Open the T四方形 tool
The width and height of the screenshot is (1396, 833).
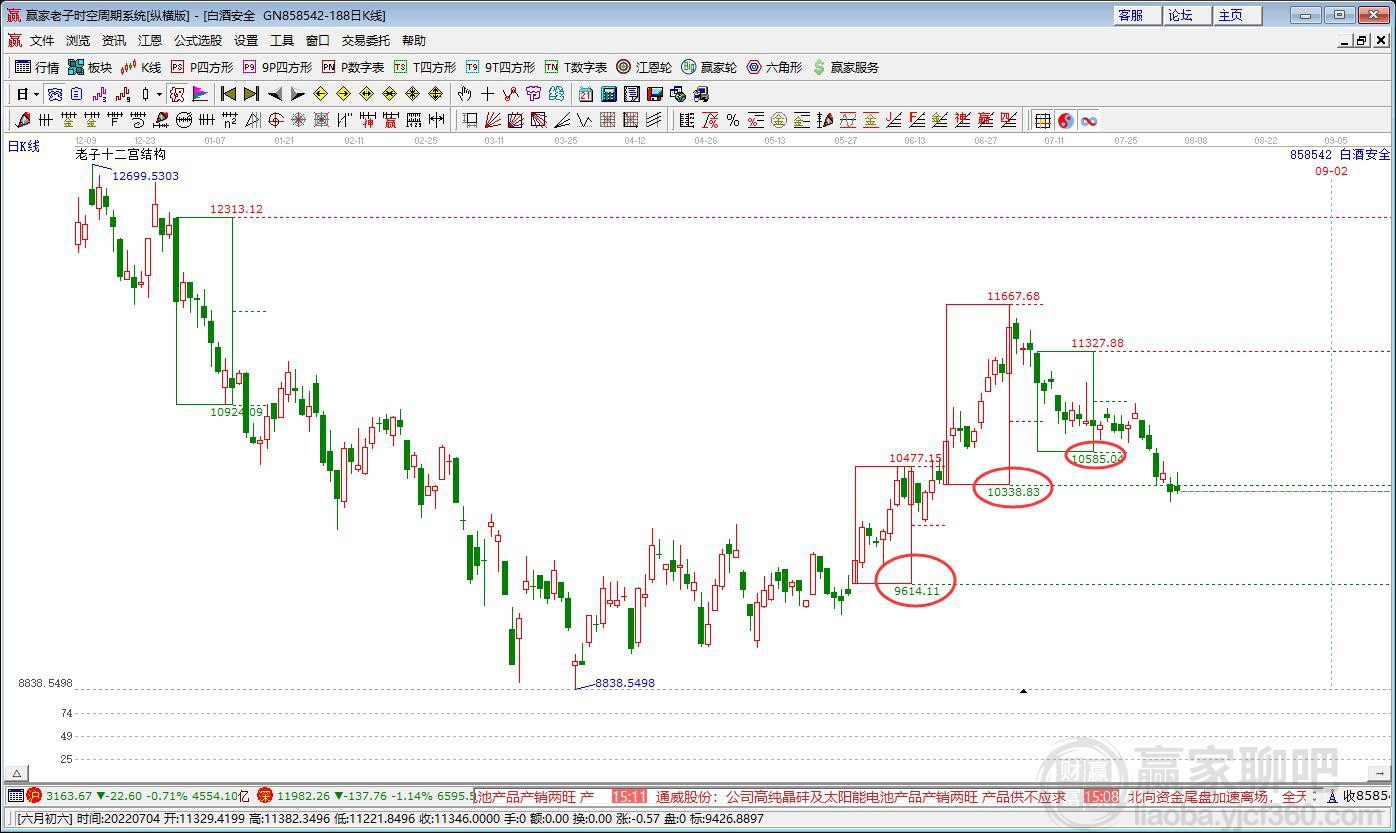pos(425,67)
